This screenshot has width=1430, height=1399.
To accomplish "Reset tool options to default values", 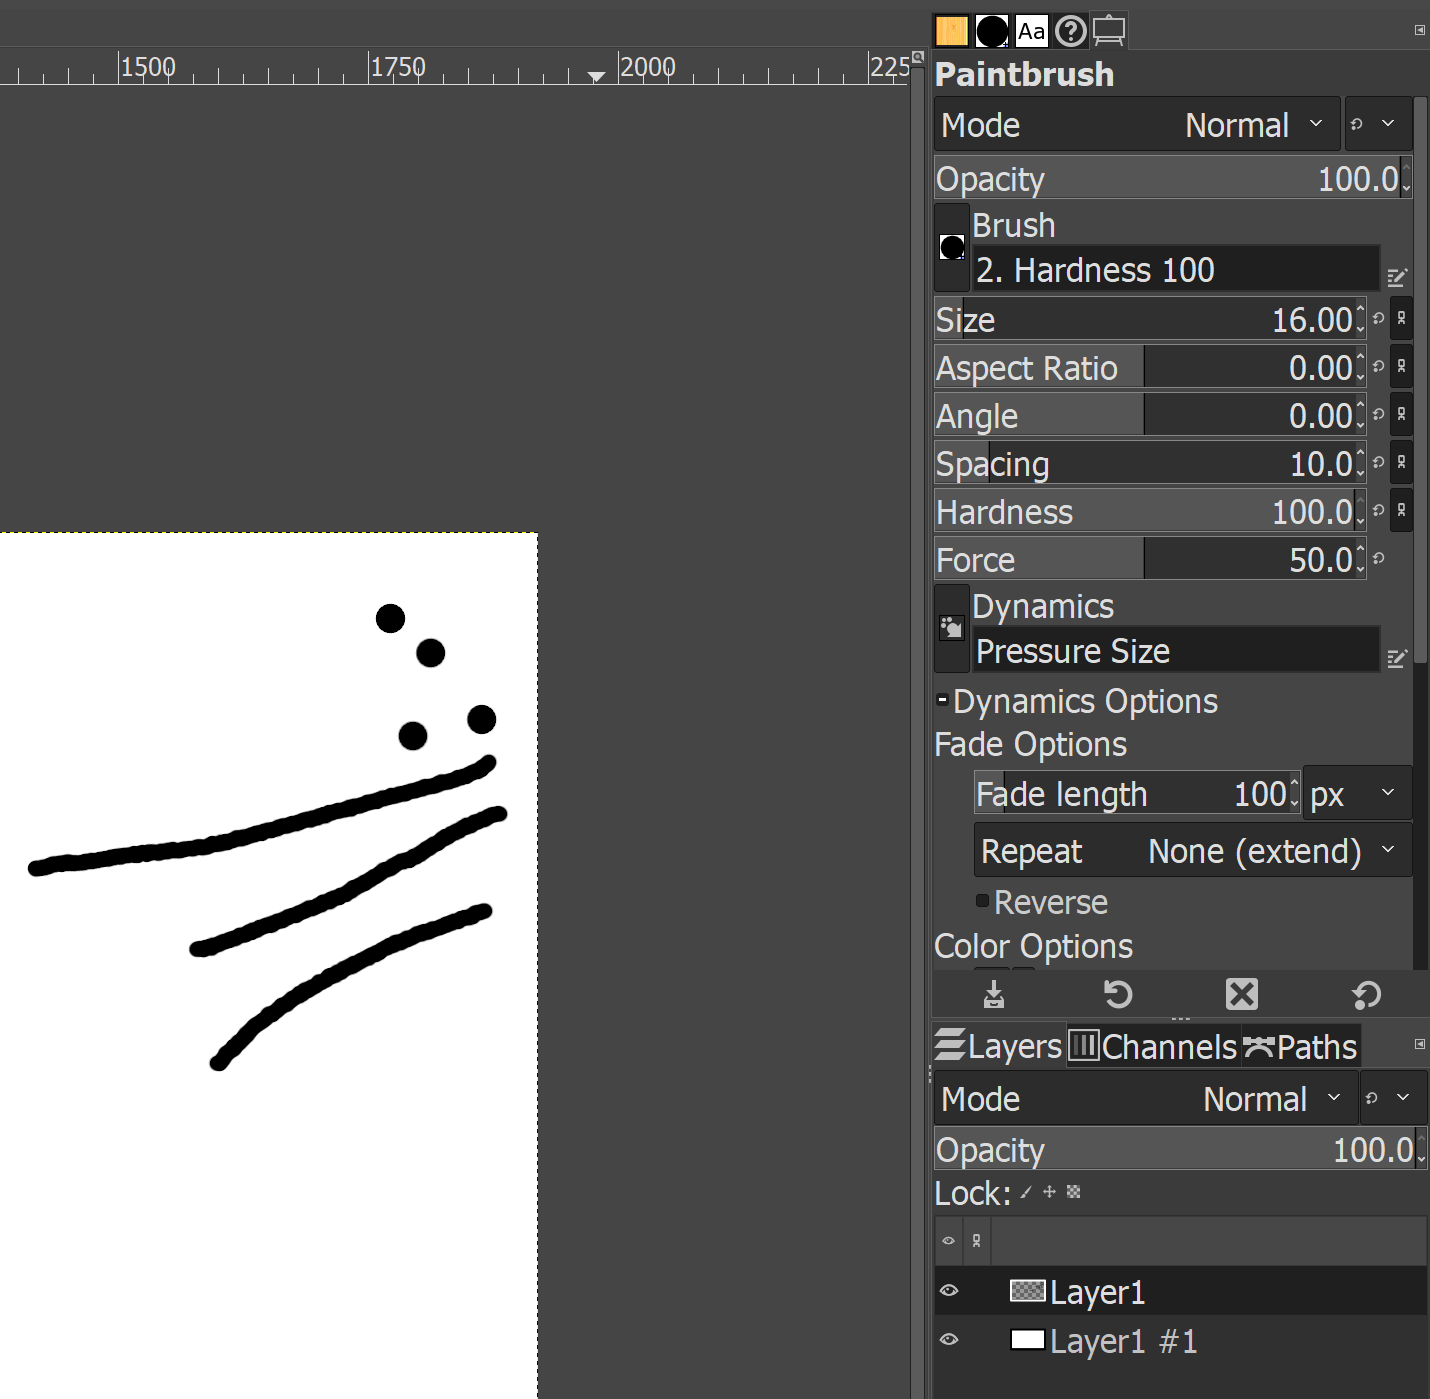I will click(x=1366, y=994).
